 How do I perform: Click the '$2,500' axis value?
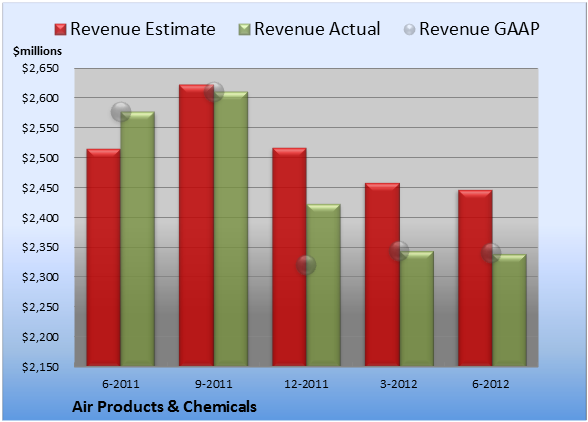[40, 158]
